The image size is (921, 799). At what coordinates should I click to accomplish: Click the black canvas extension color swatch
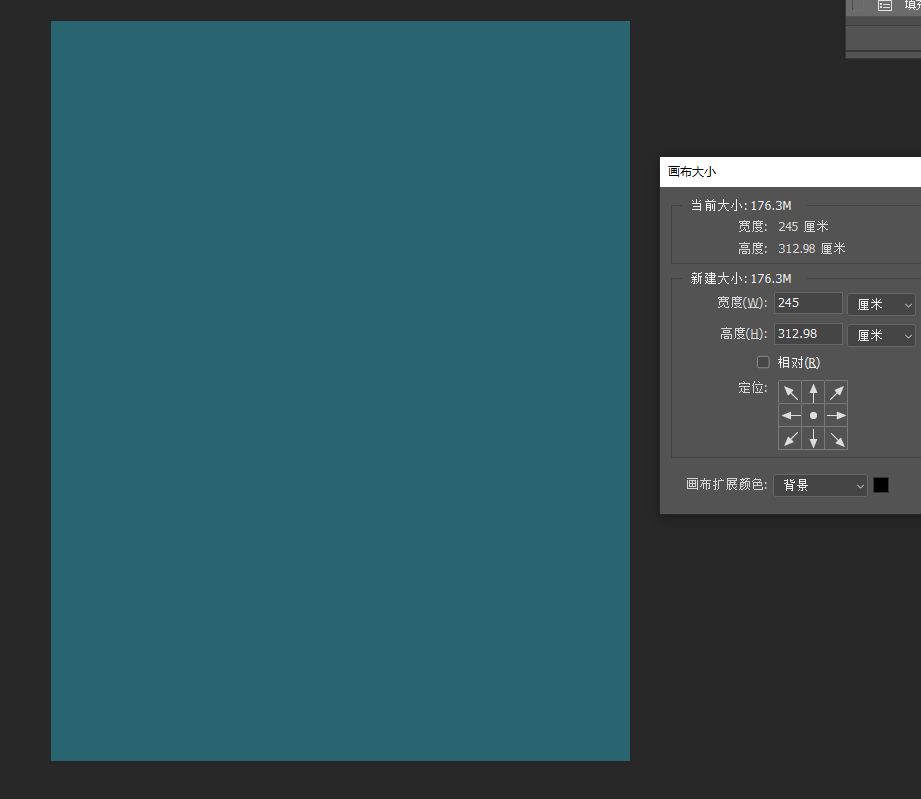tap(880, 485)
